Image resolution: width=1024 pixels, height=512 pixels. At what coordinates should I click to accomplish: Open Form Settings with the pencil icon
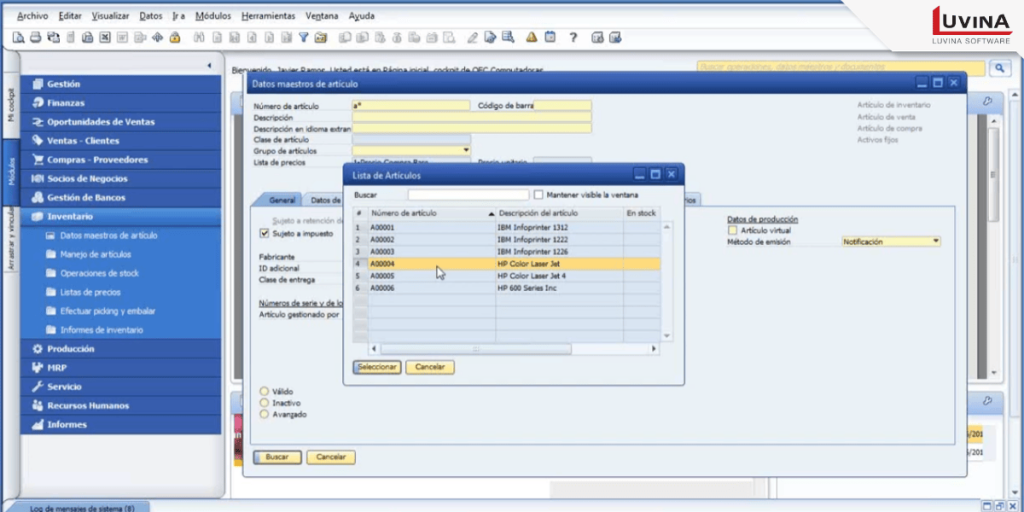473,37
